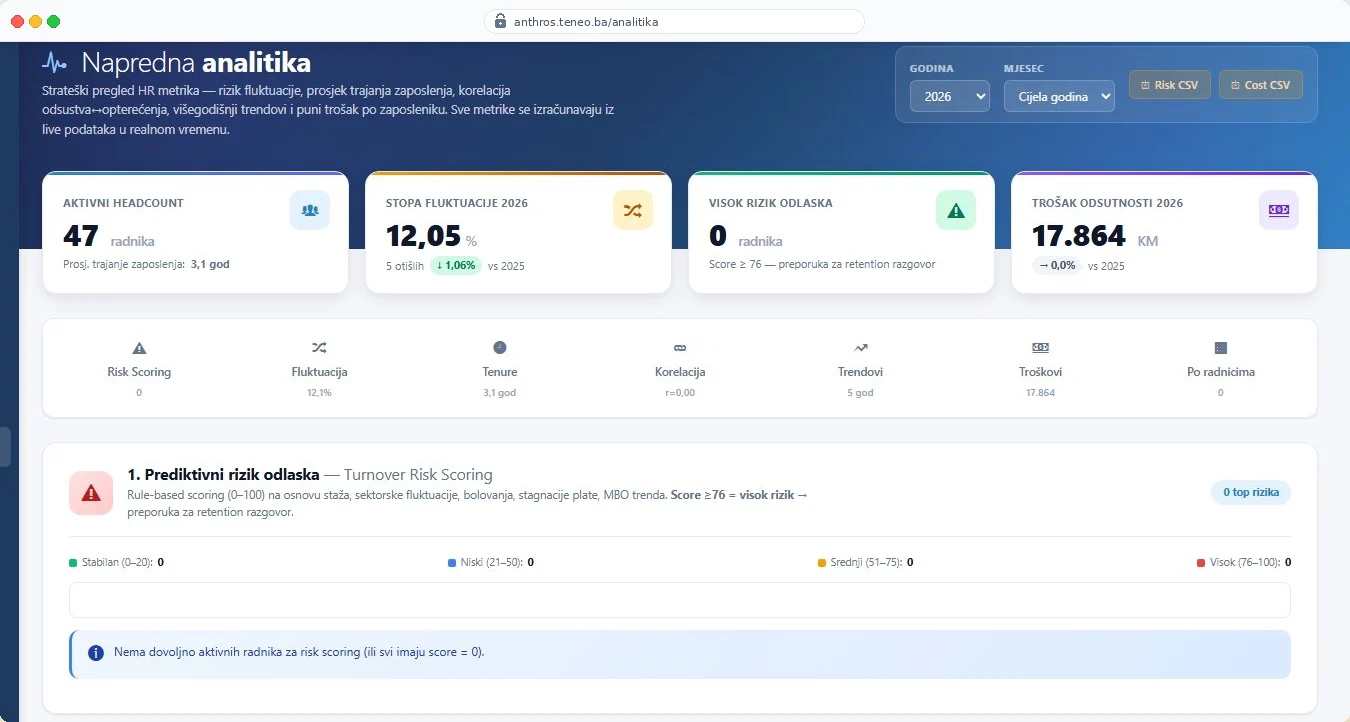
Task: Switch to the Fluktuacija tab
Action: coord(319,368)
